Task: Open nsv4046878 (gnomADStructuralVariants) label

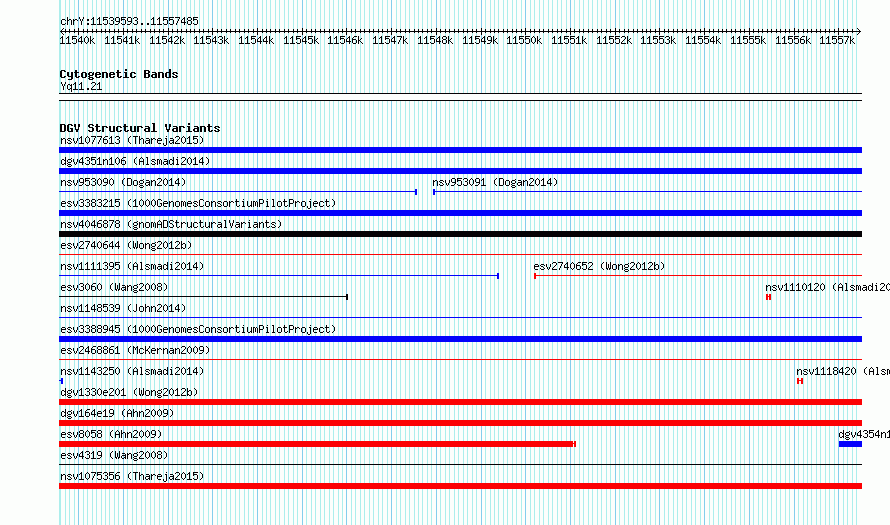Action: [x=171, y=224]
